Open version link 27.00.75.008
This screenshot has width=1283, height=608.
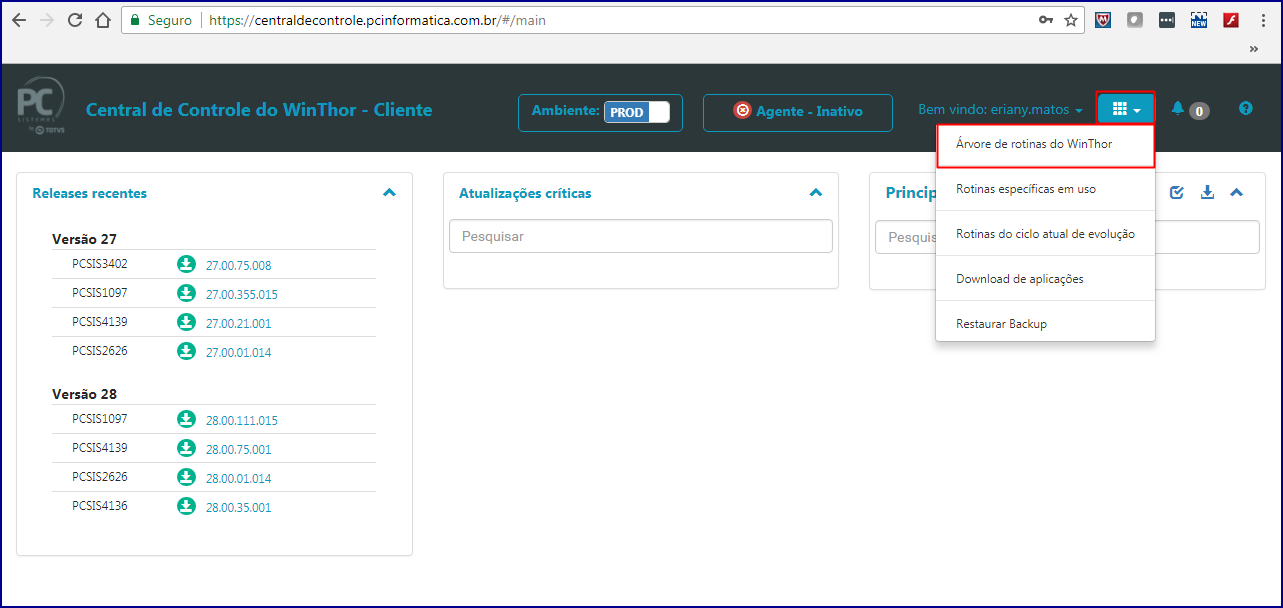pyautogui.click(x=238, y=266)
